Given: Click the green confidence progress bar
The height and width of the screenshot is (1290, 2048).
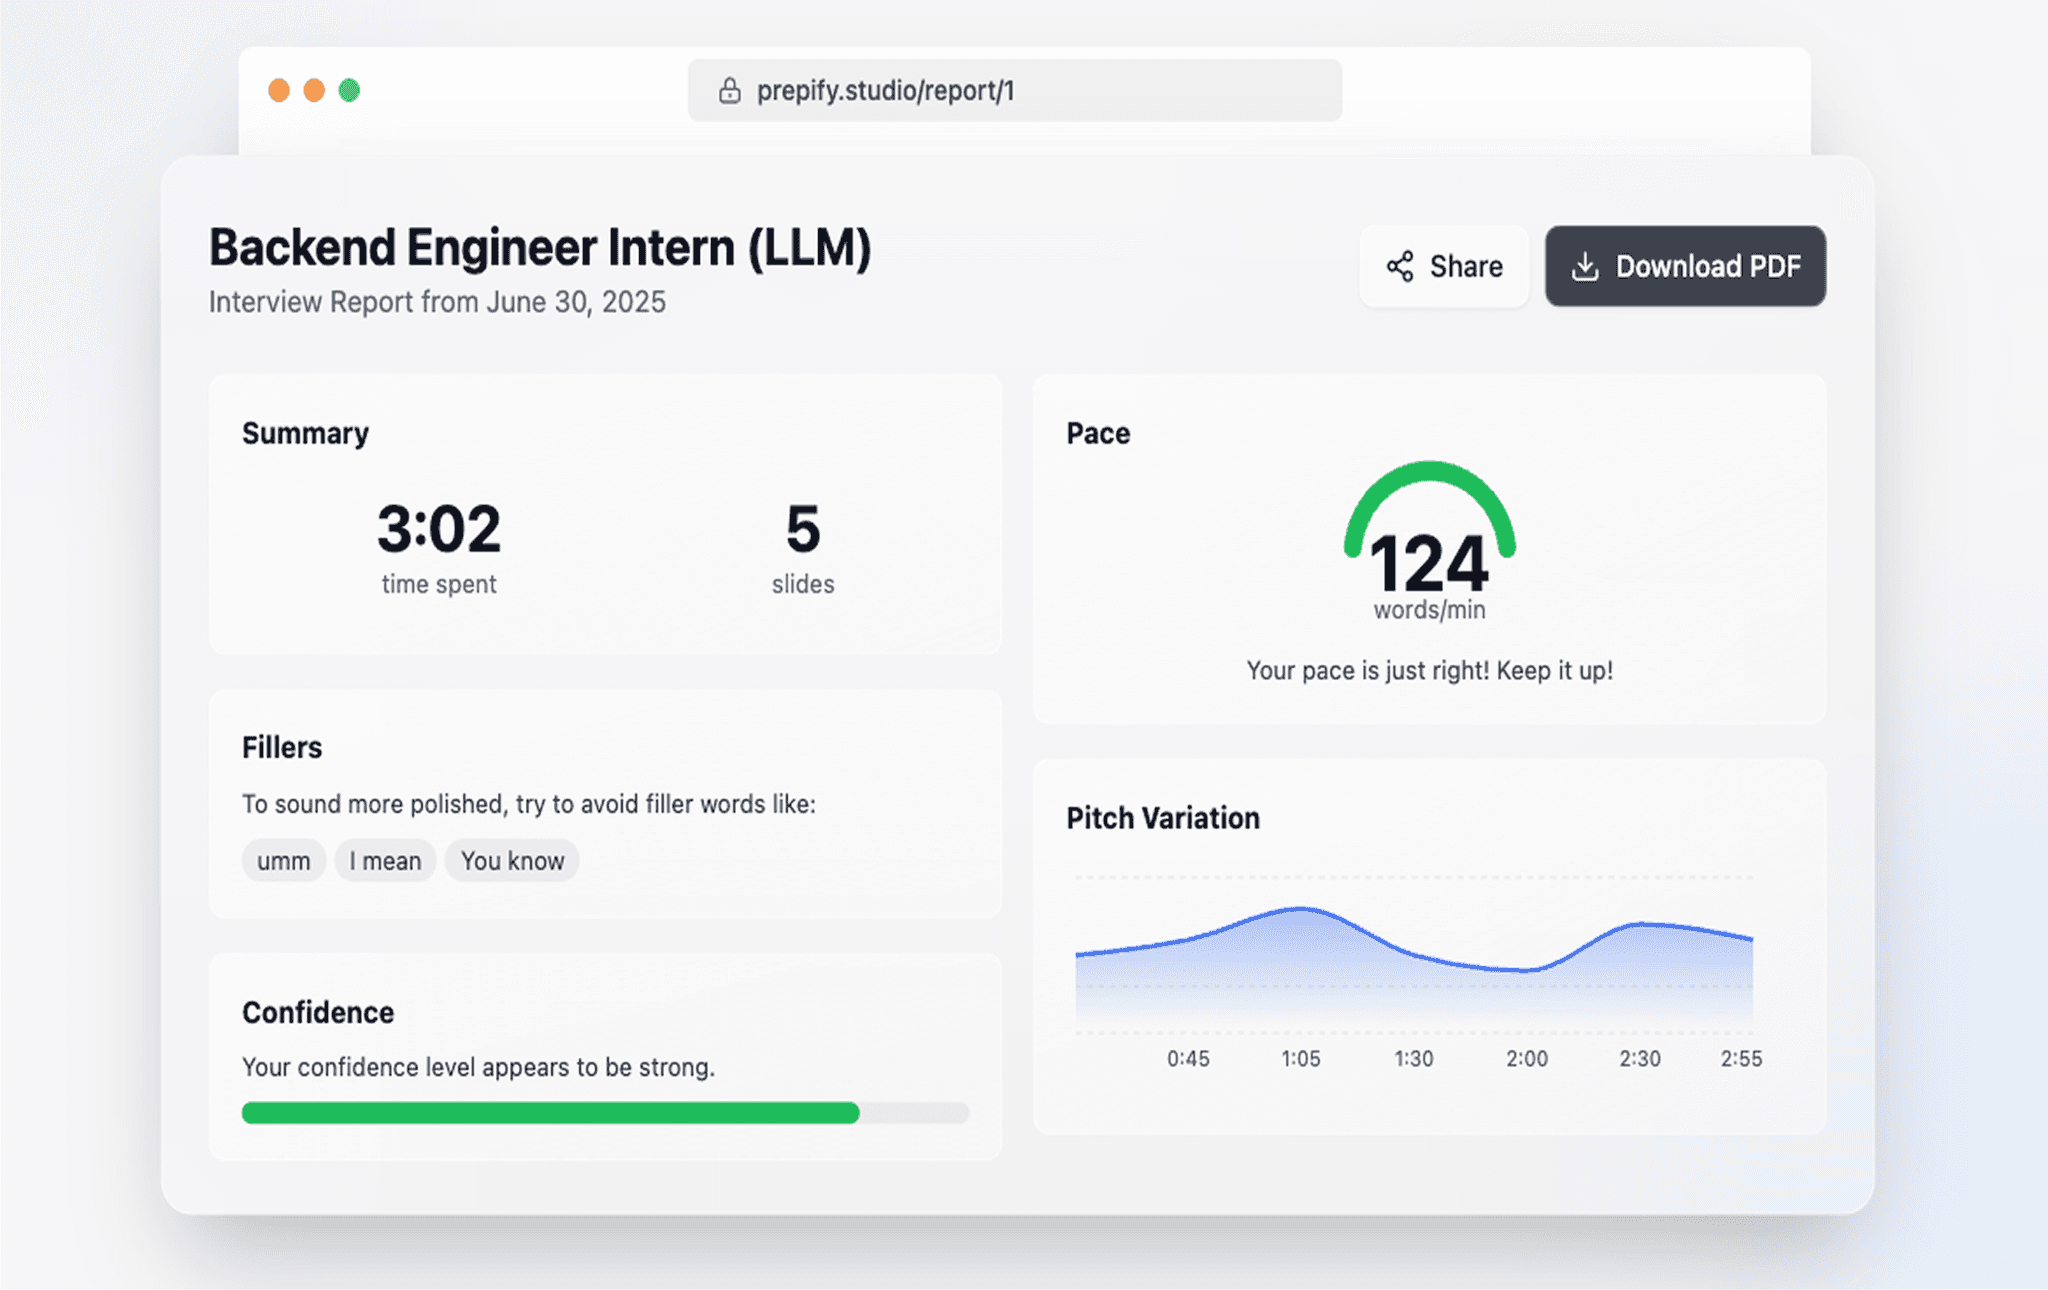Looking at the screenshot, I should click(x=550, y=1112).
